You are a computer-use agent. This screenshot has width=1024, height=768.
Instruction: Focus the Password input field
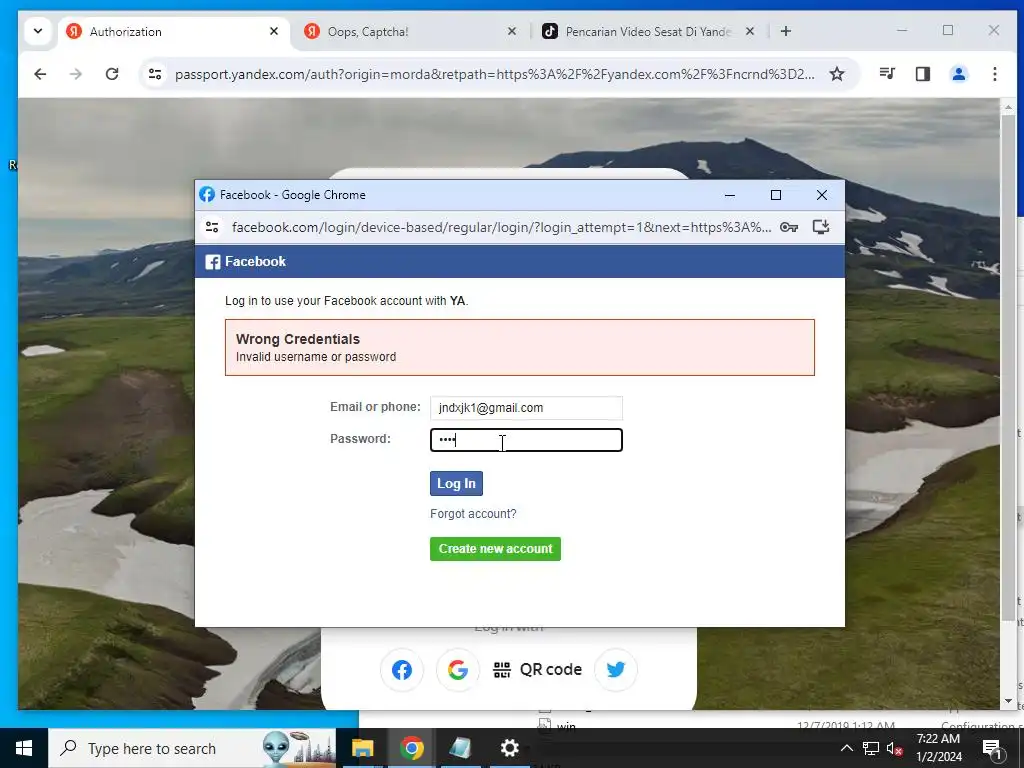pyautogui.click(x=526, y=440)
